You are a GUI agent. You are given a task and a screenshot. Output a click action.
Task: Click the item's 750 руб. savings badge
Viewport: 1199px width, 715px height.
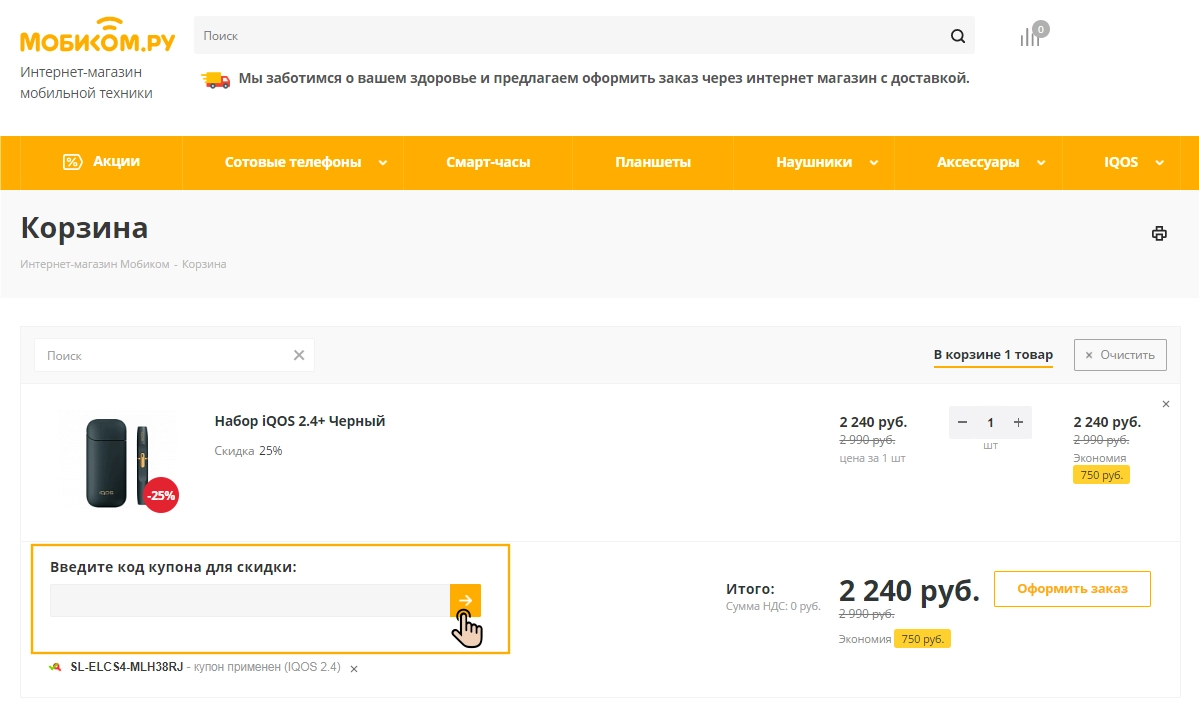[1101, 475]
